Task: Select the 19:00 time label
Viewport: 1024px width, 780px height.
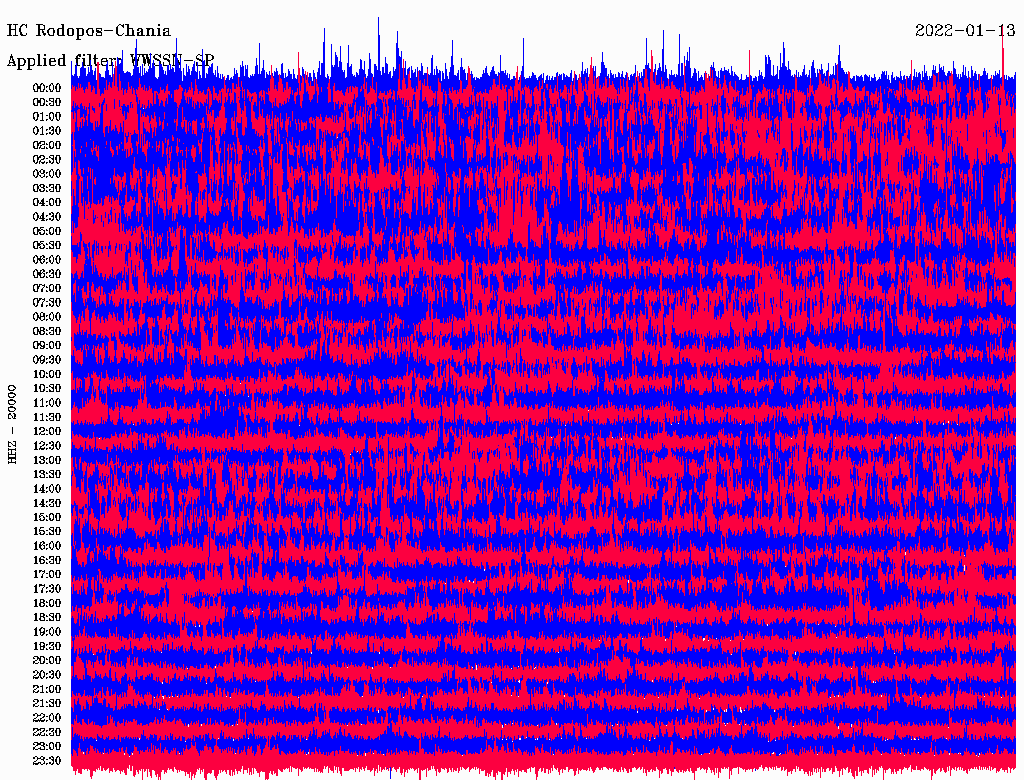Action: point(47,632)
